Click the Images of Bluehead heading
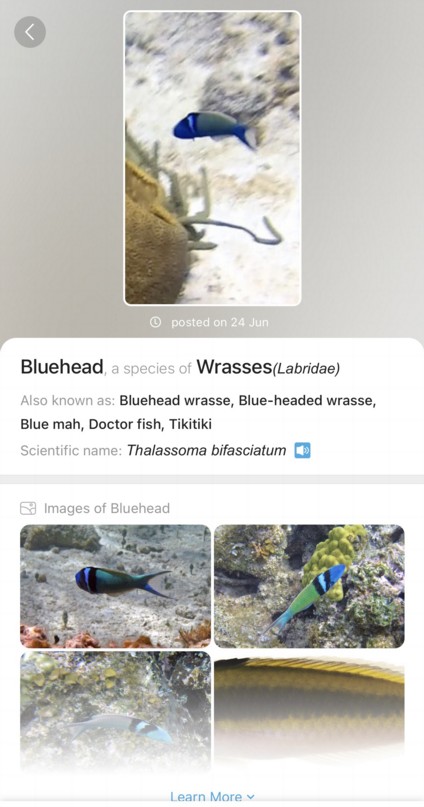424x807 pixels. click(x=107, y=508)
